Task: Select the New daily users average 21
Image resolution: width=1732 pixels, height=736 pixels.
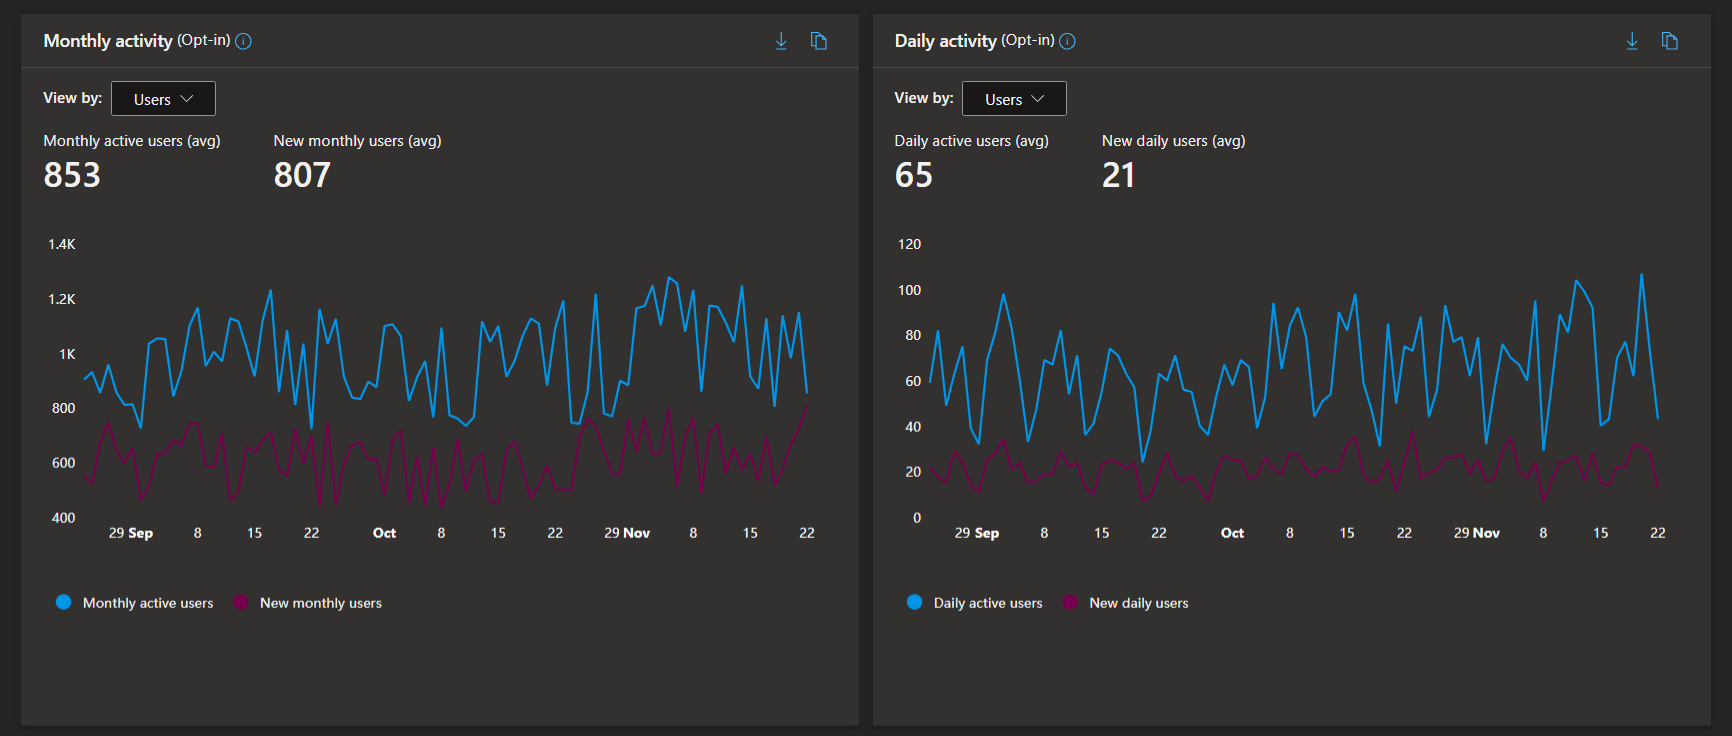Action: pyautogui.click(x=1118, y=175)
